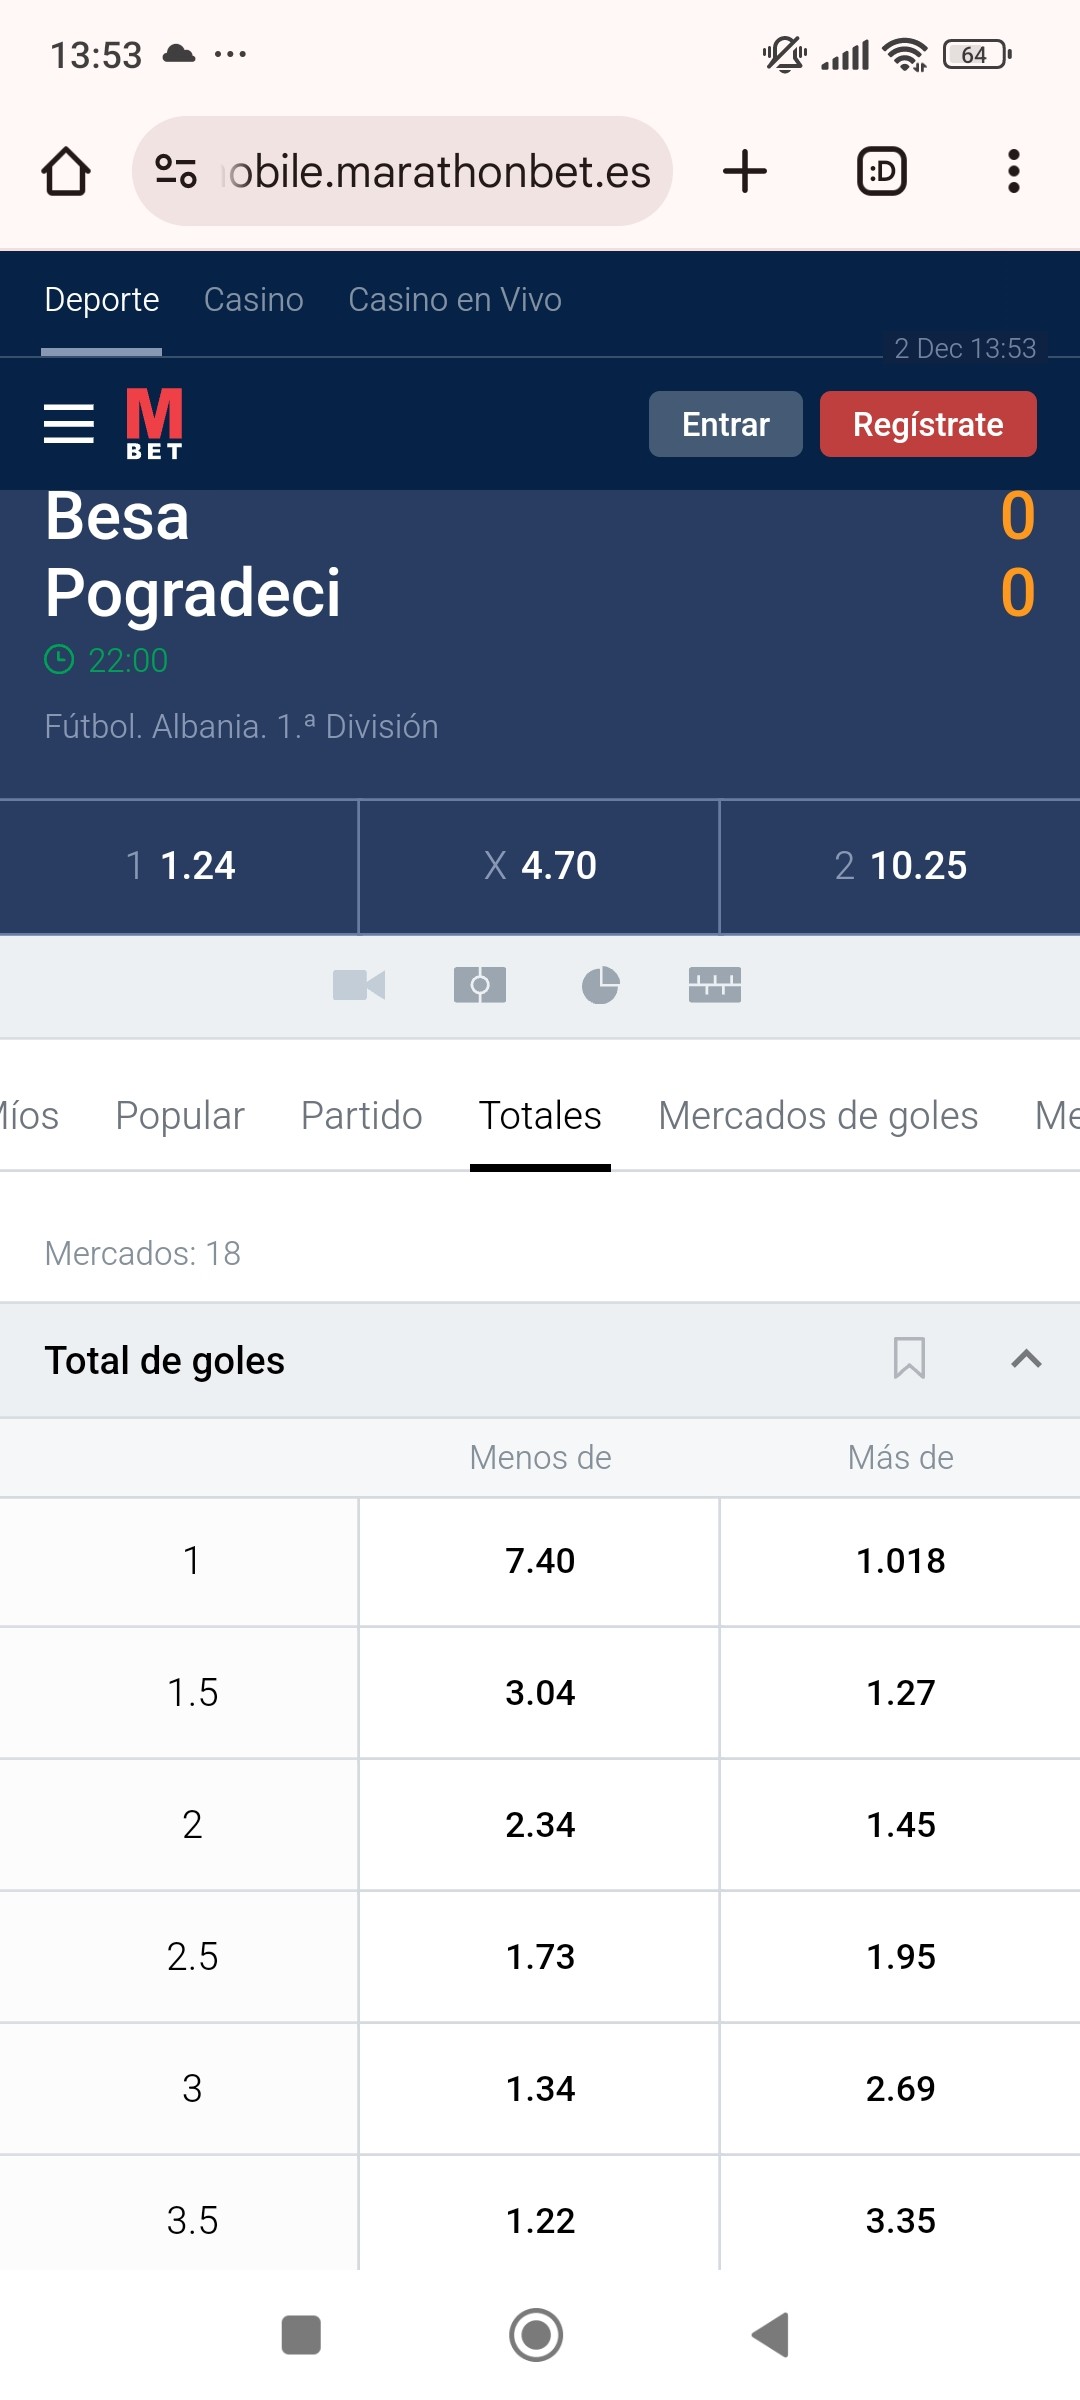Viewport: 1080px width, 2400px height.
Task: Open the live video stream icon
Action: pos(359,985)
